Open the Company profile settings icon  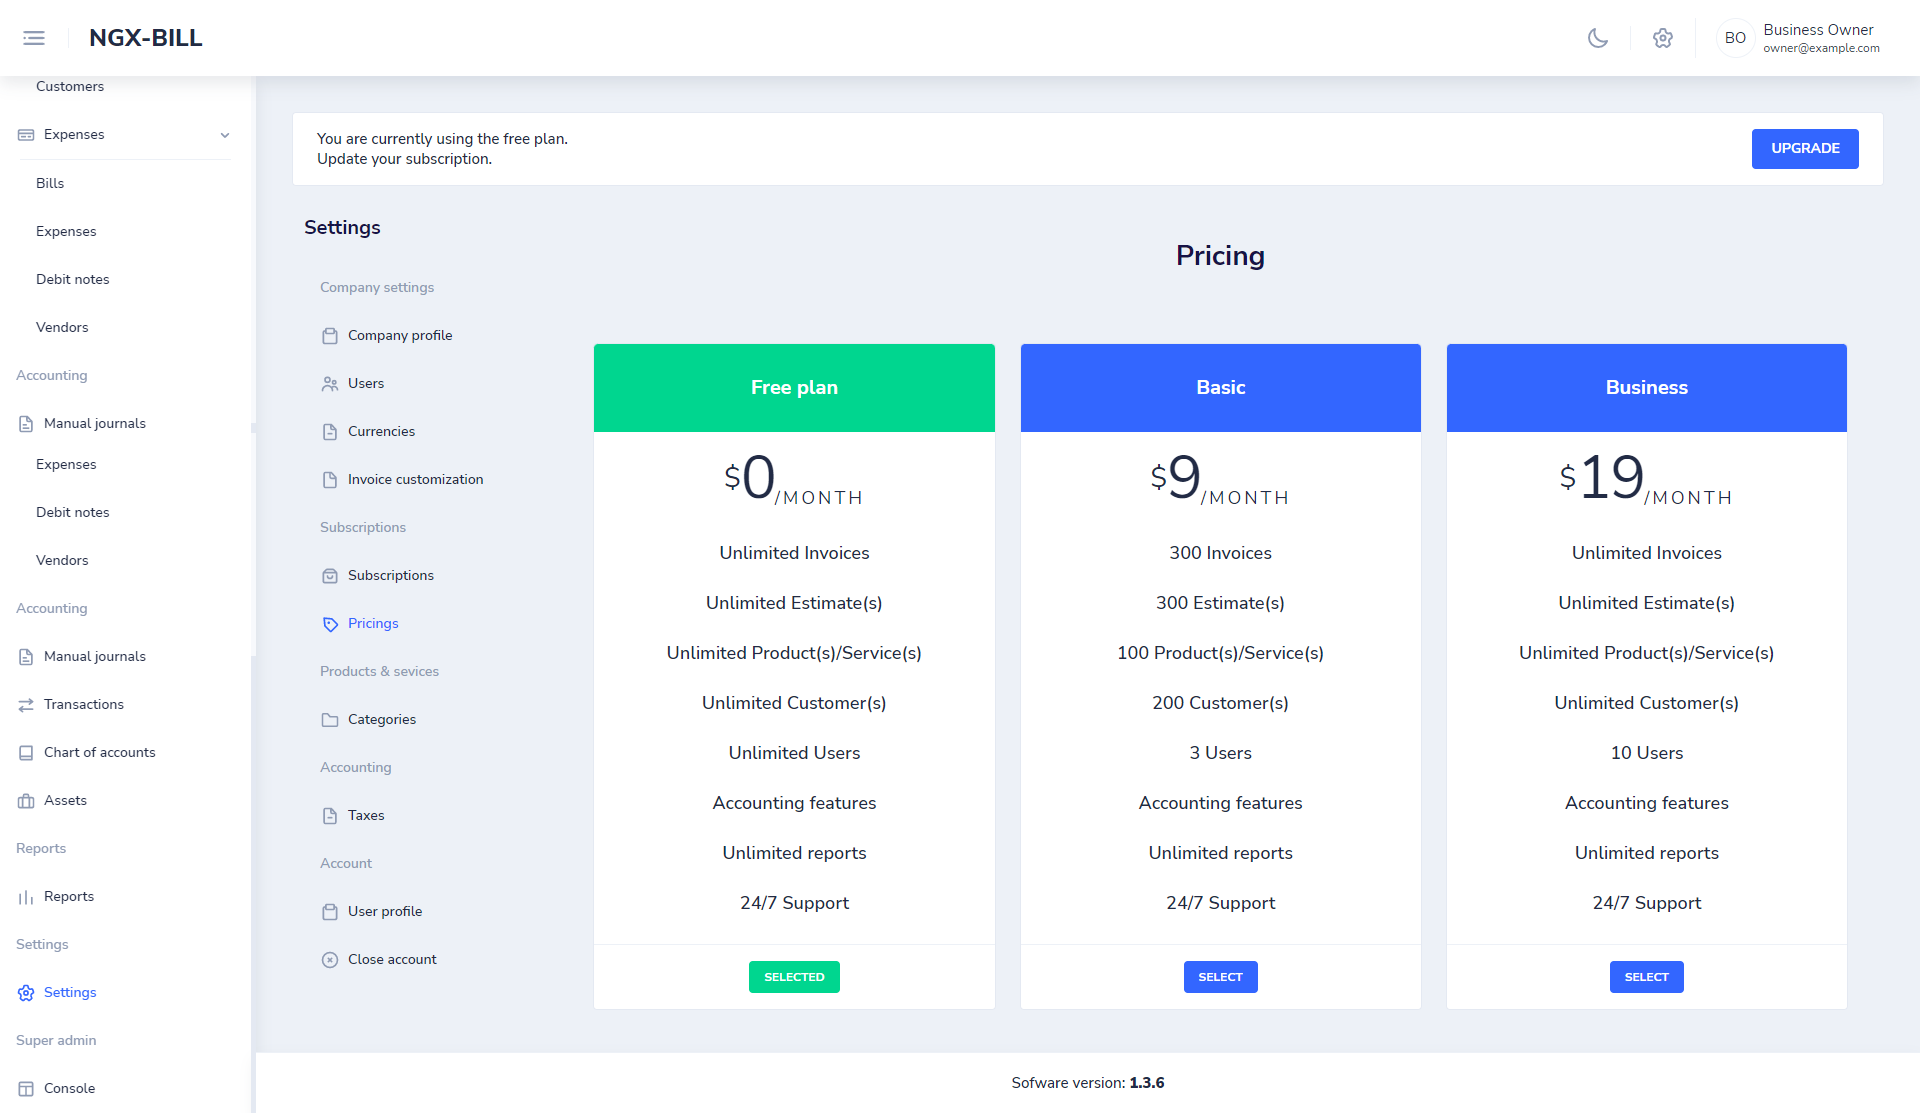(x=331, y=336)
